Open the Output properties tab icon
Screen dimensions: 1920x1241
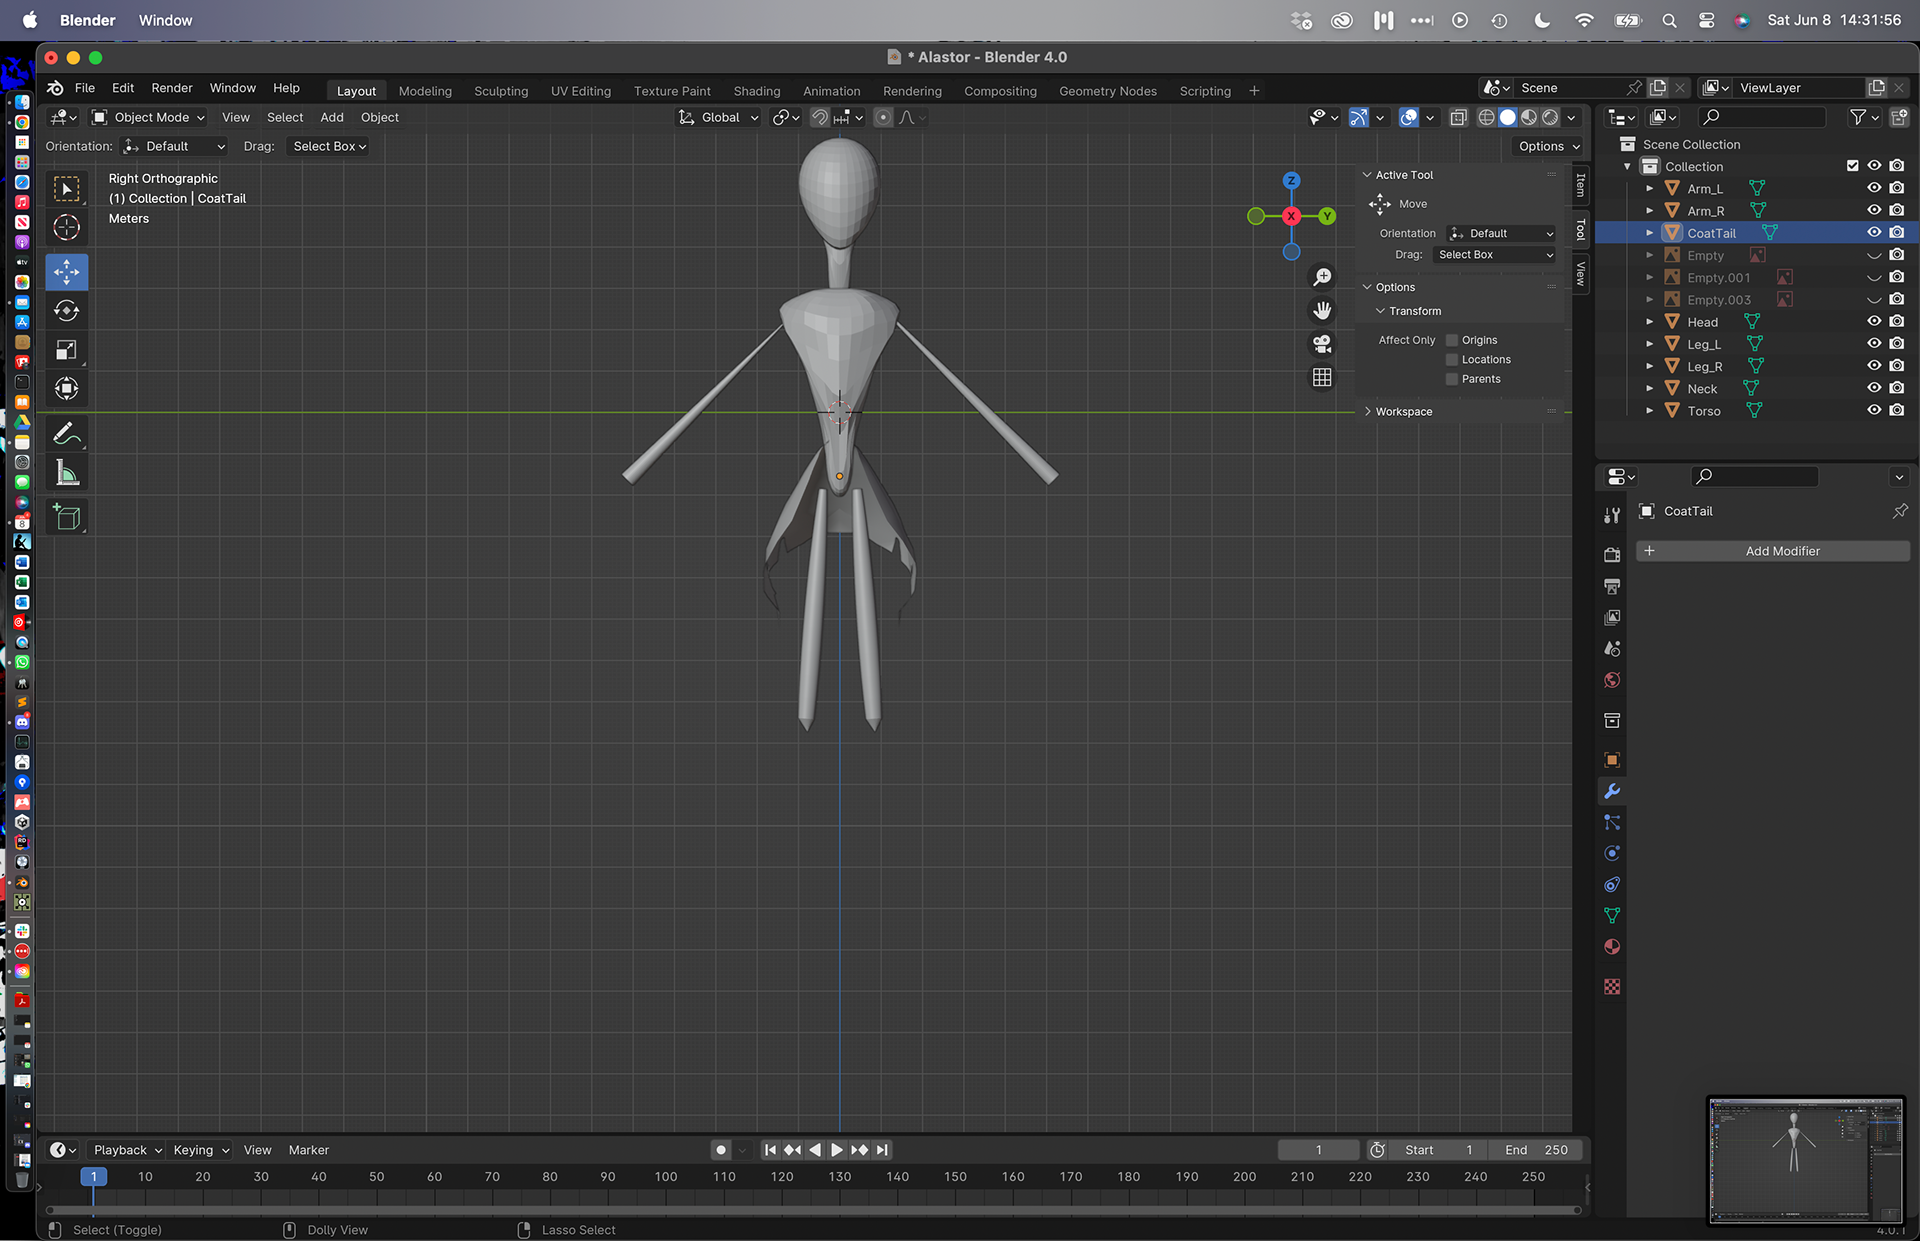point(1612,586)
